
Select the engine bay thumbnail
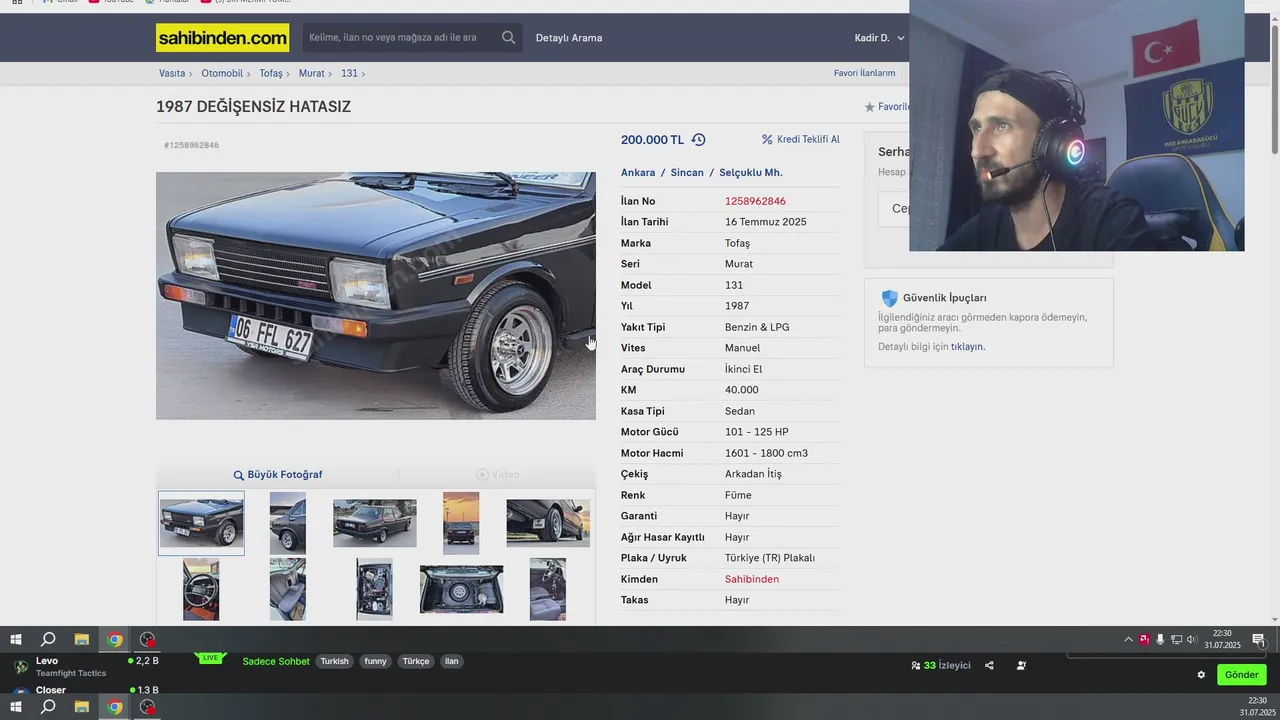click(375, 589)
